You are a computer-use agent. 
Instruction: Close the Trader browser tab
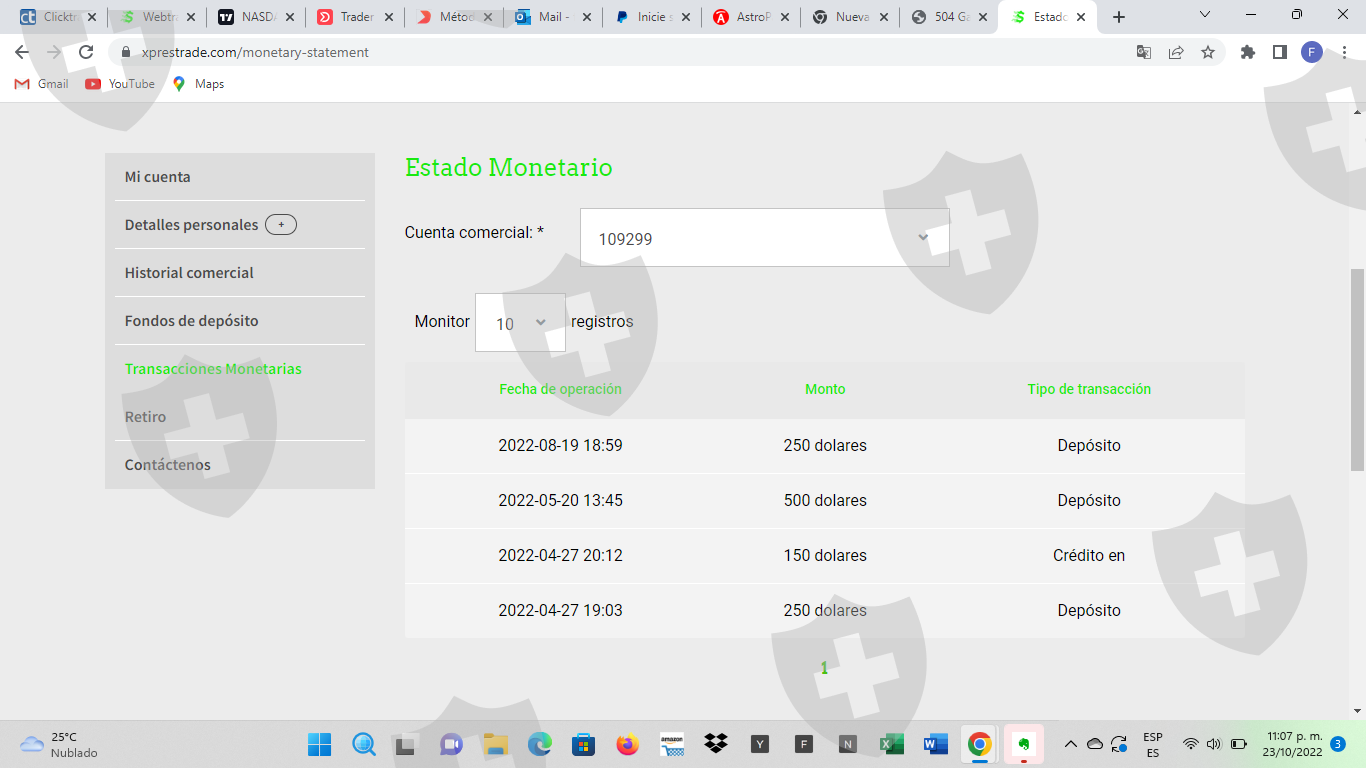(389, 17)
